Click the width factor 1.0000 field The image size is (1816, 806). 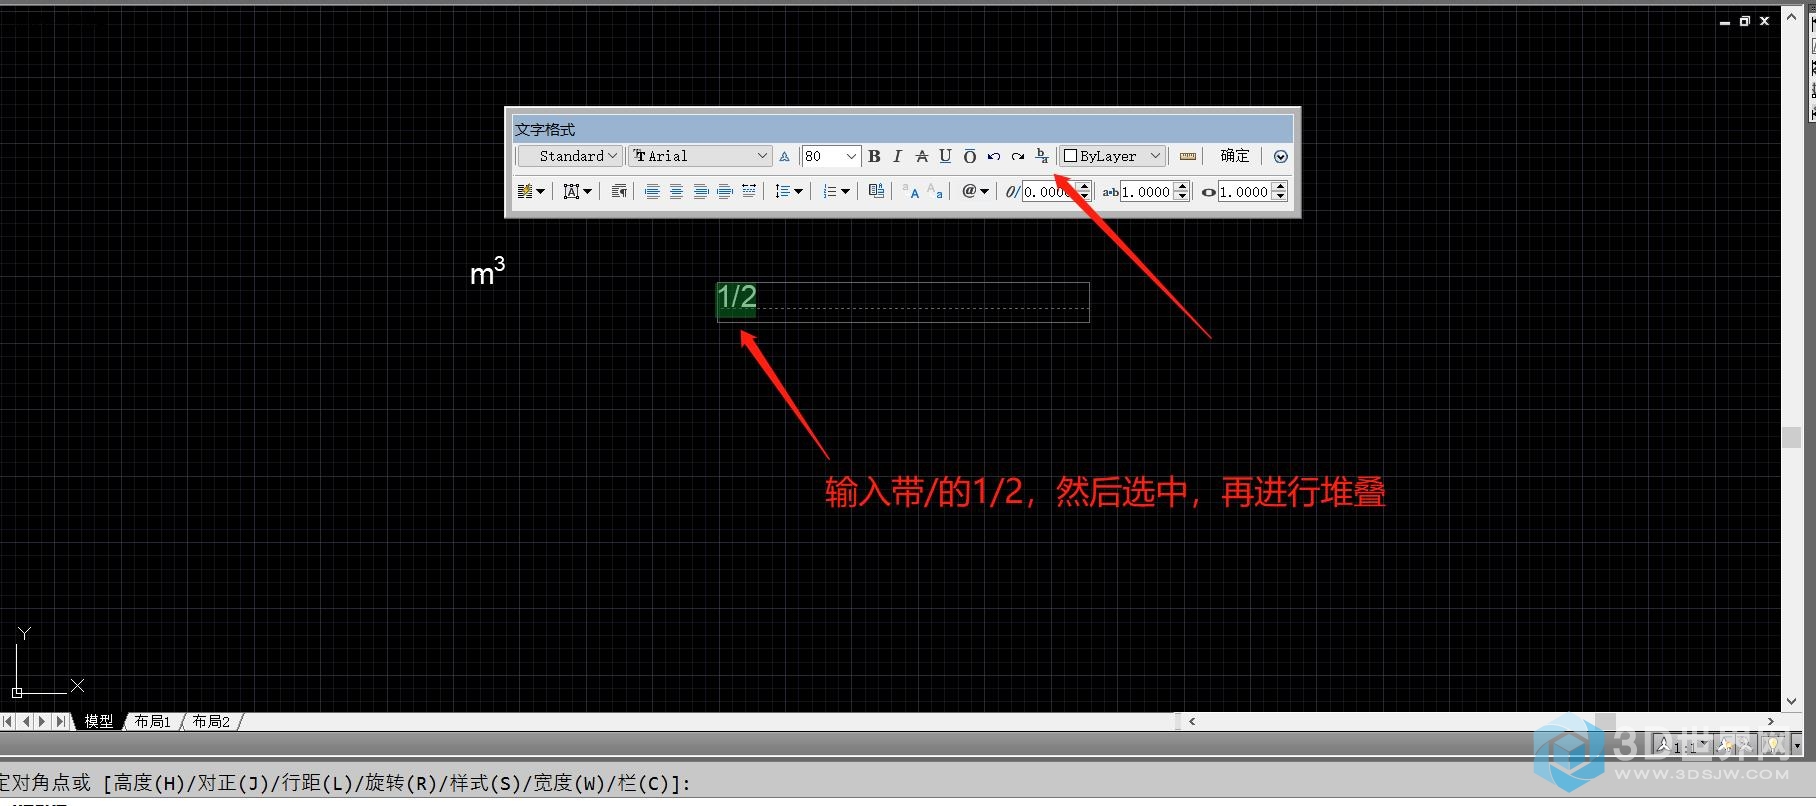1244,191
